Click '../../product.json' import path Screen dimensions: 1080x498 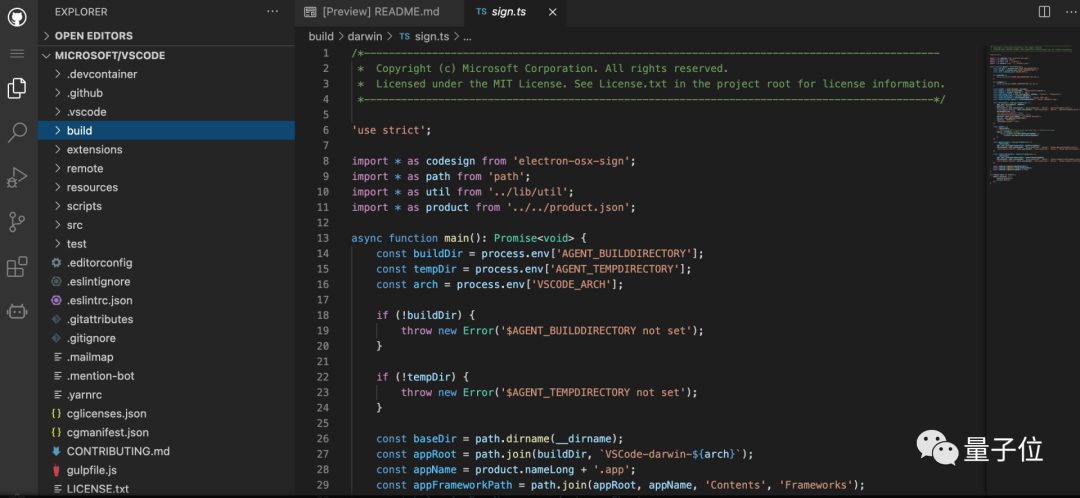point(568,207)
